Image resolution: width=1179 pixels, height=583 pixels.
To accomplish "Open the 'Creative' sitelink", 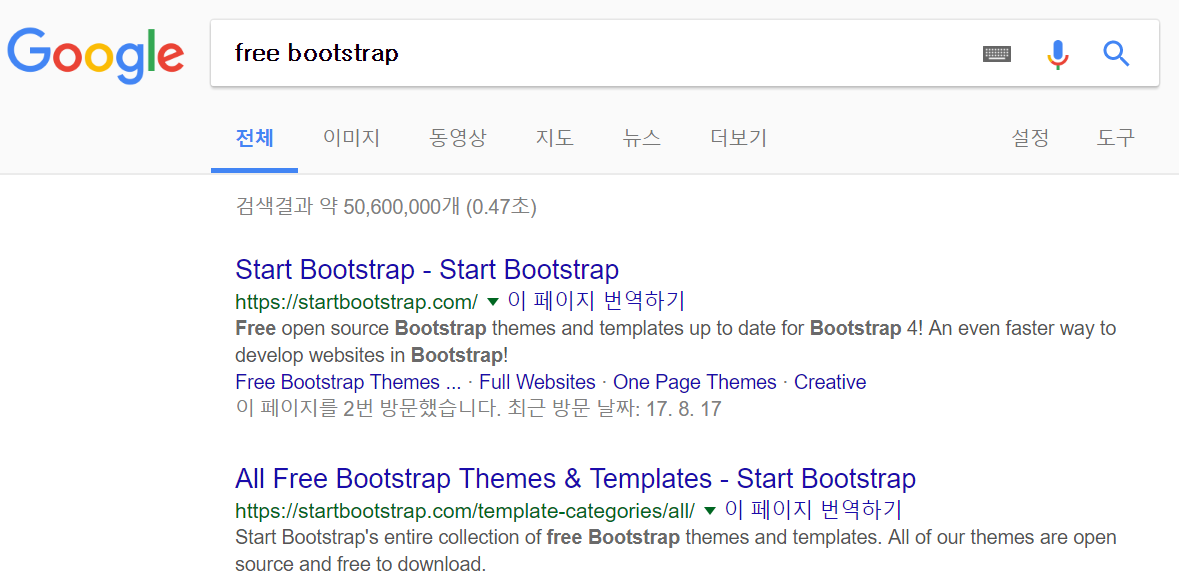I will pos(830,382).
